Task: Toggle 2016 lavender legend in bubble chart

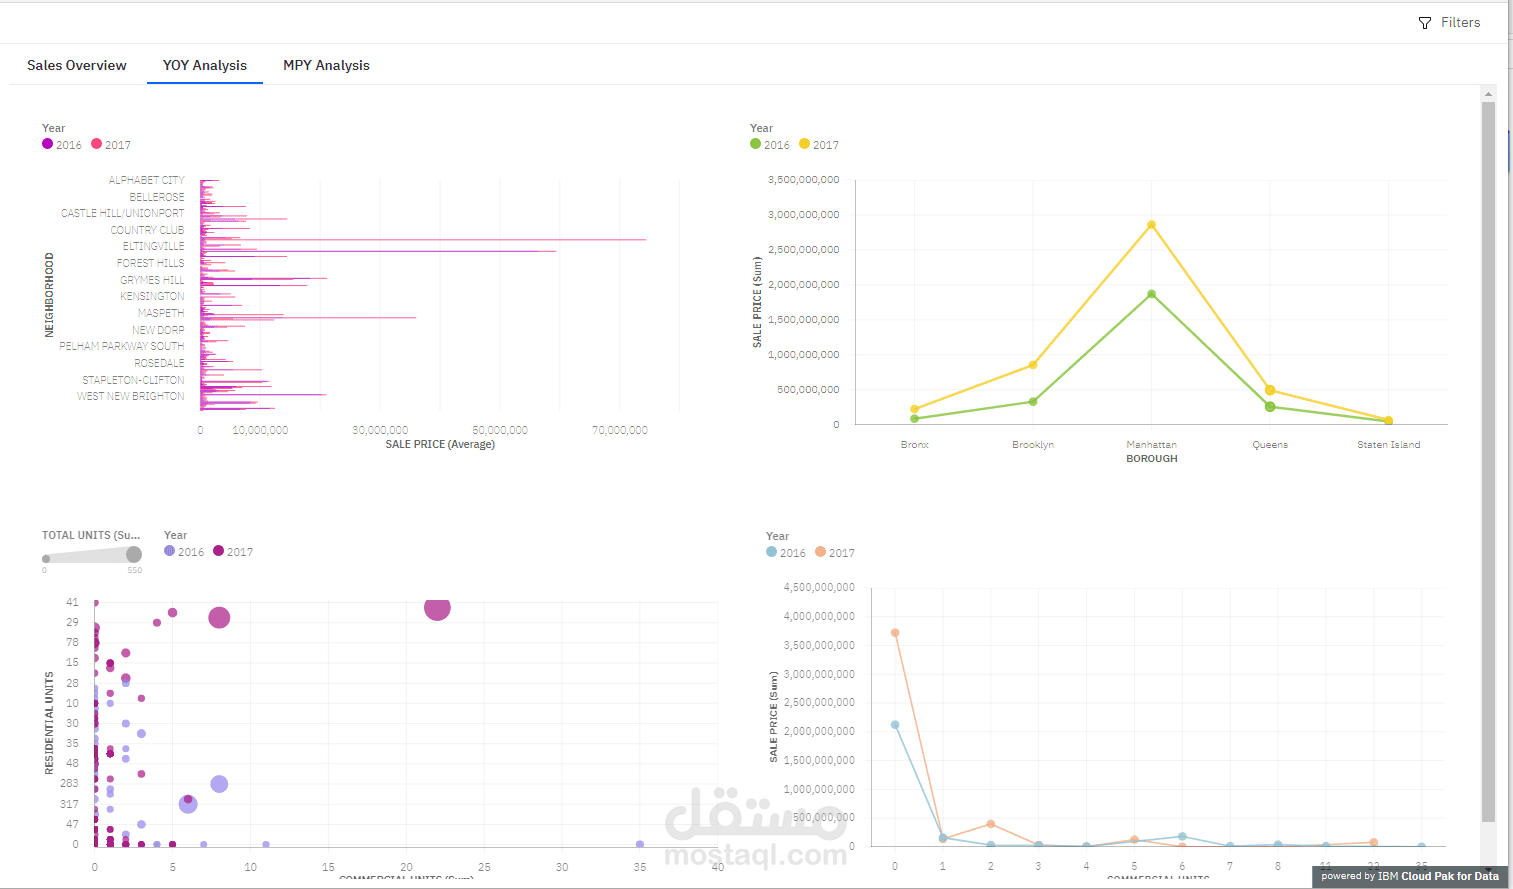Action: 184,551
